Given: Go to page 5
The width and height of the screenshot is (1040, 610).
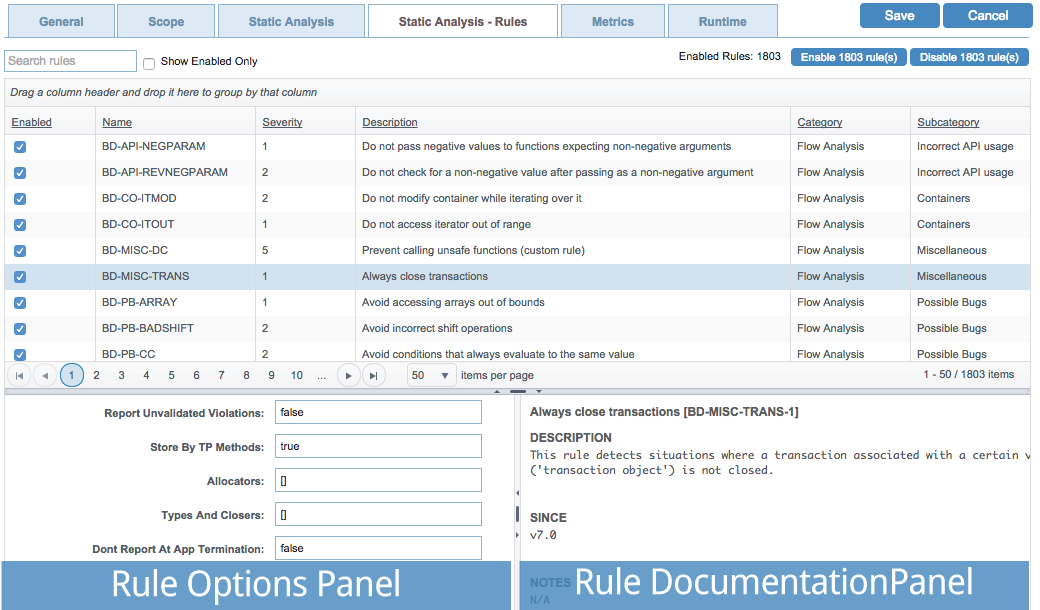Looking at the screenshot, I should 171,375.
